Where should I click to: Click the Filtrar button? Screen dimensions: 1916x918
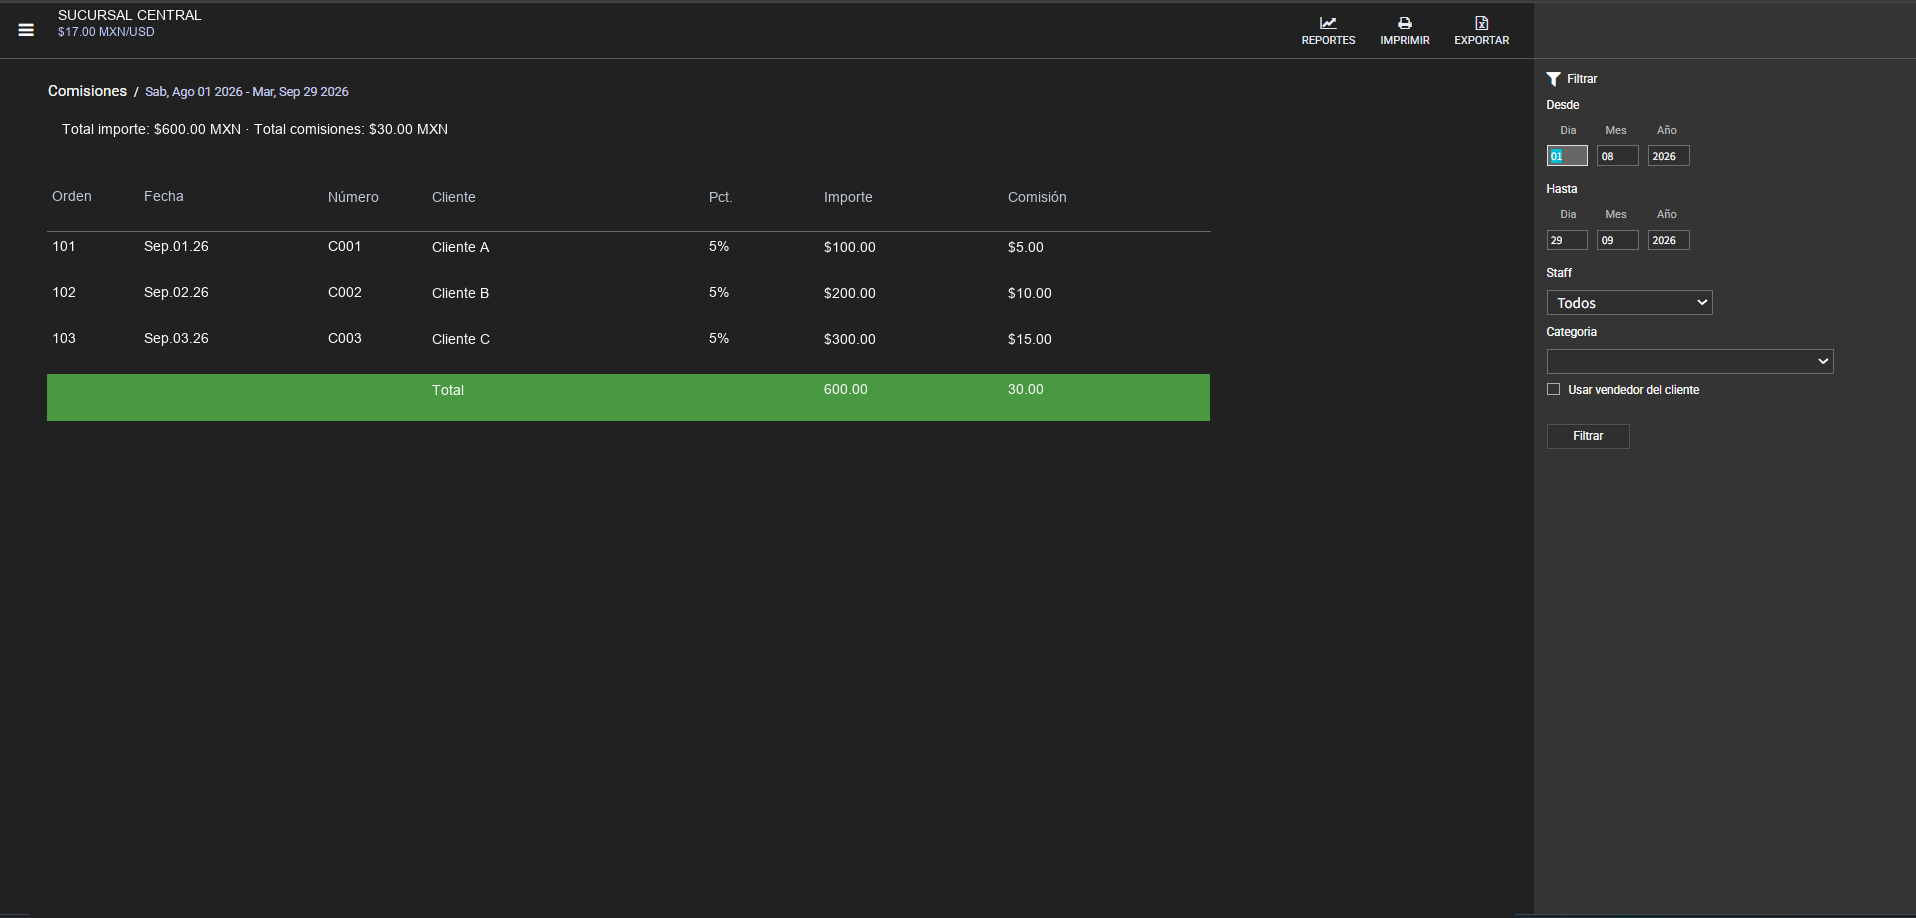[x=1588, y=436]
